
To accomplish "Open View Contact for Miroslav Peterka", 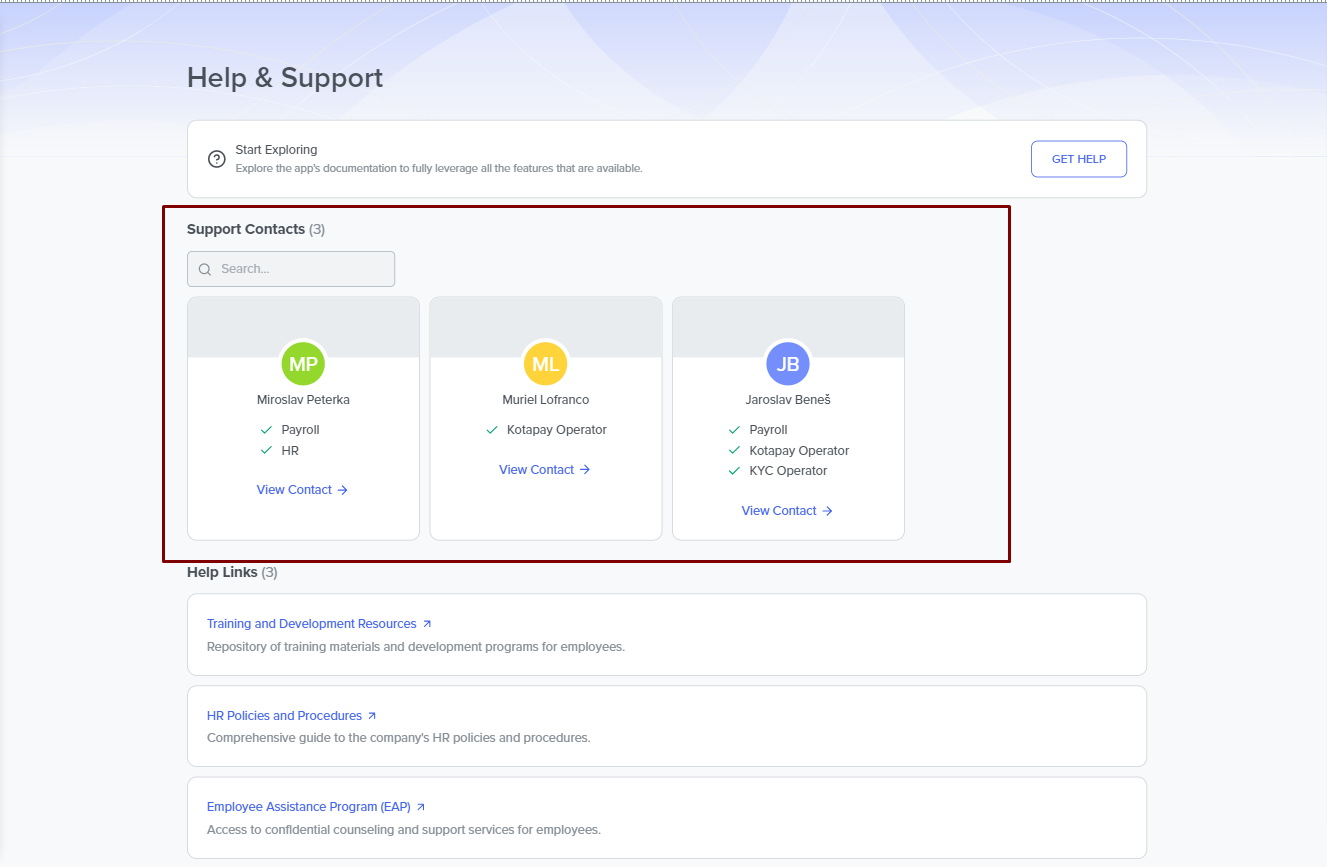I will 302,490.
